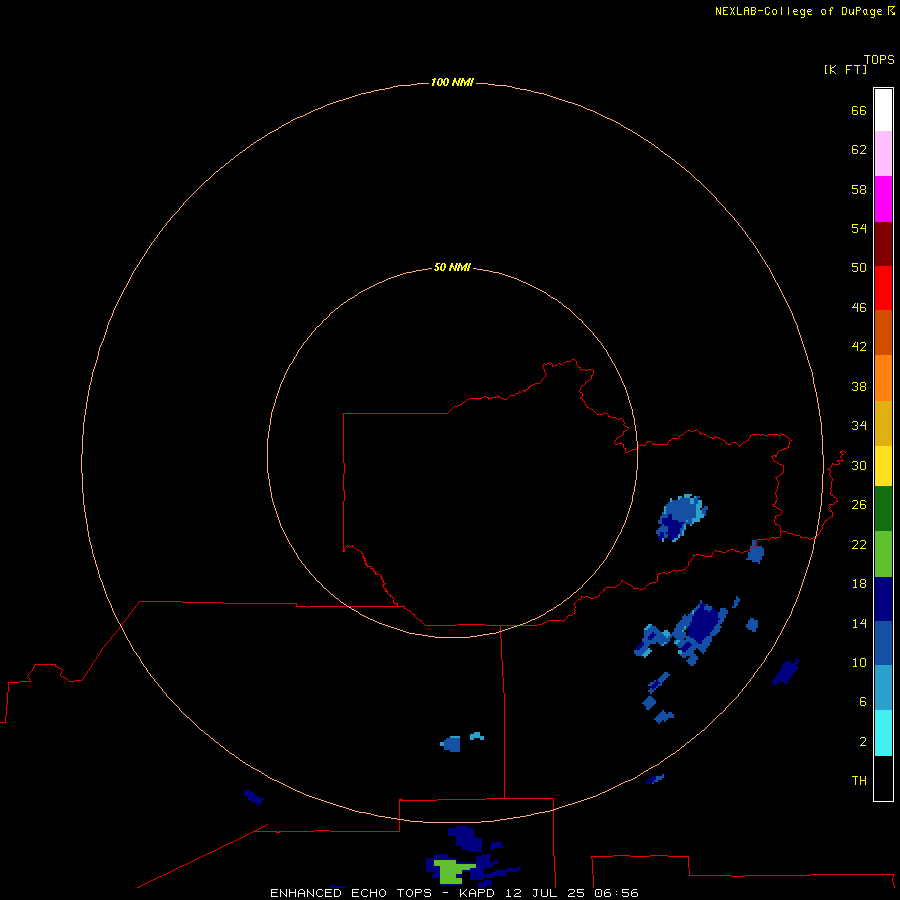Click the "50 NMI" range ring label
The height and width of the screenshot is (900, 900).
(452, 267)
